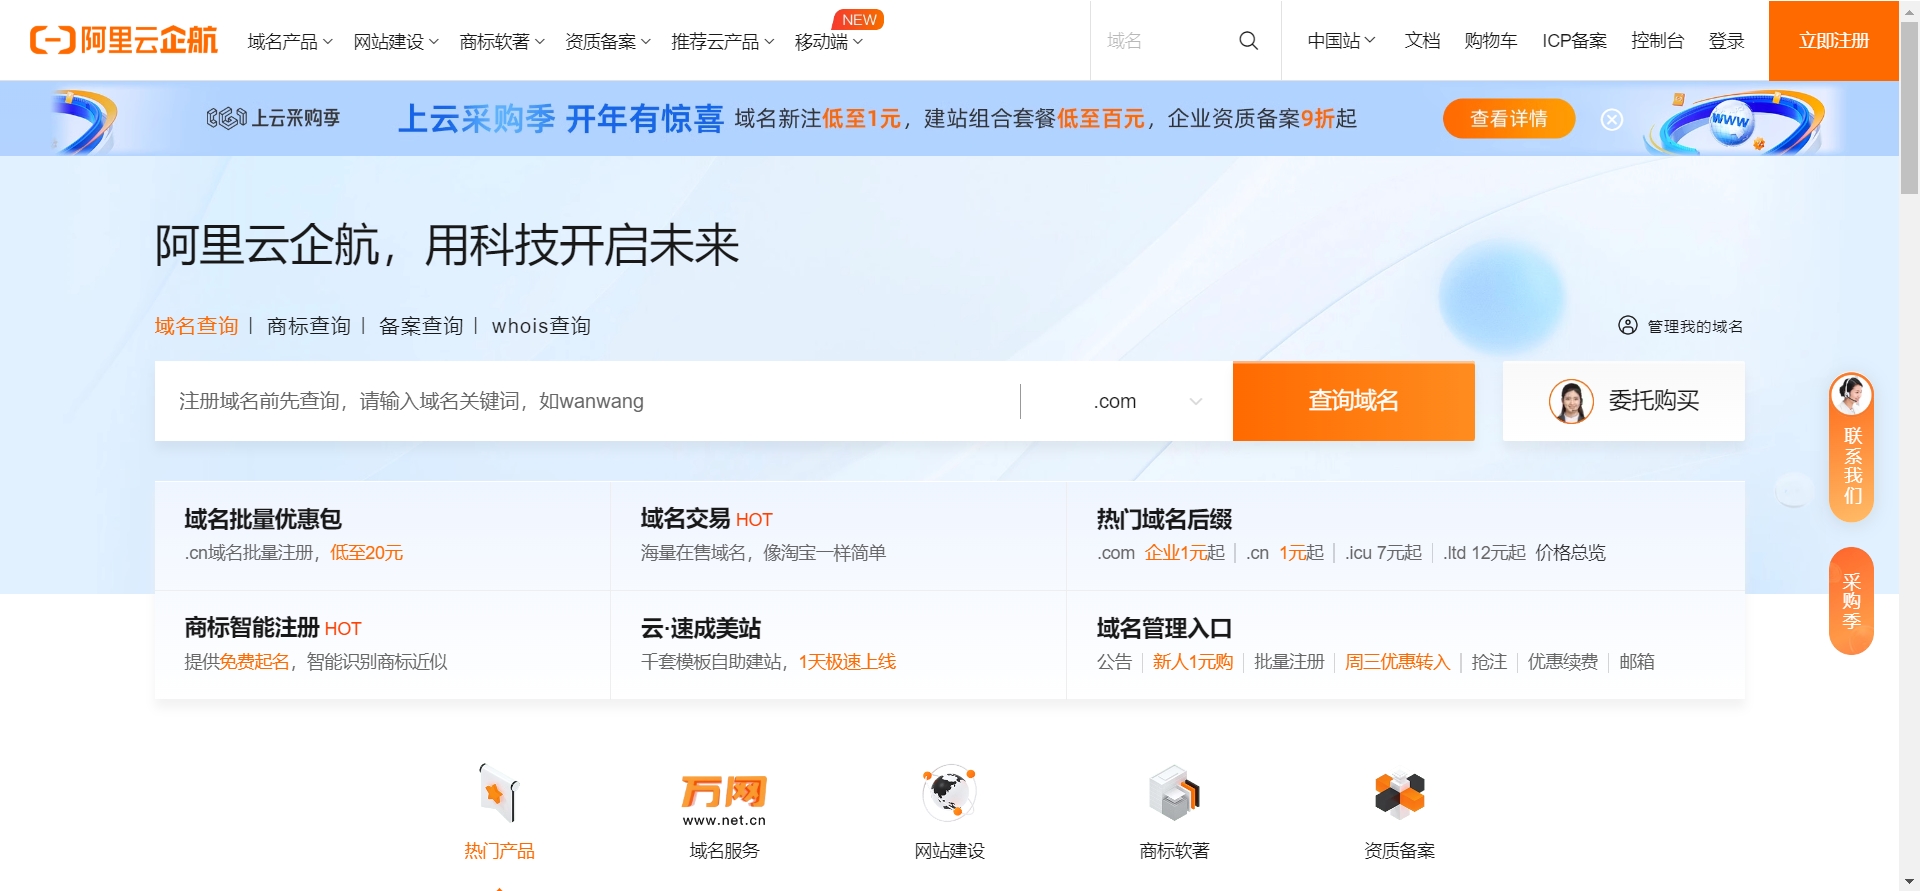Open the 中国站 region dropdown
The width and height of the screenshot is (1920, 891).
[x=1342, y=40]
